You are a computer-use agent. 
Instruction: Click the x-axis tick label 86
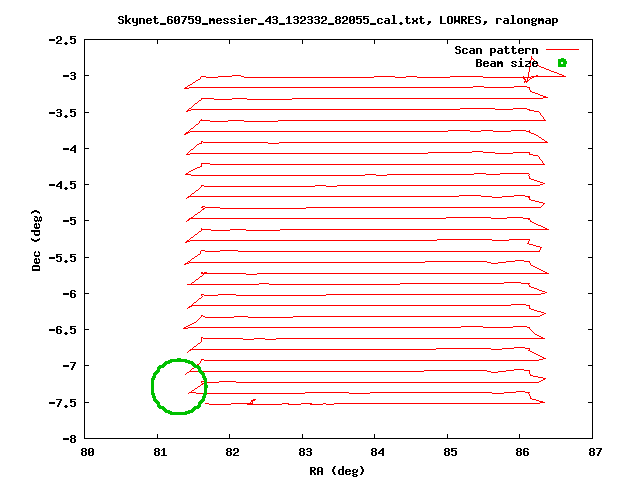click(522, 452)
